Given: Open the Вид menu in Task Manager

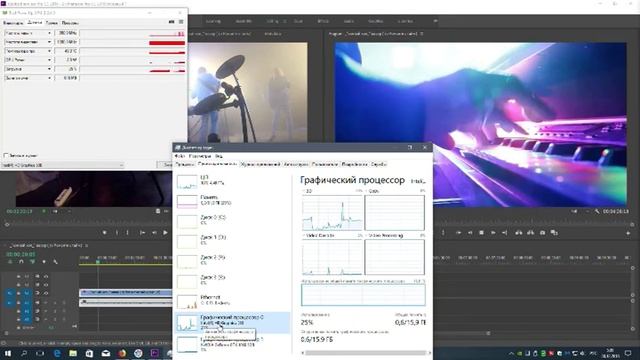Looking at the screenshot, I should [x=219, y=156].
